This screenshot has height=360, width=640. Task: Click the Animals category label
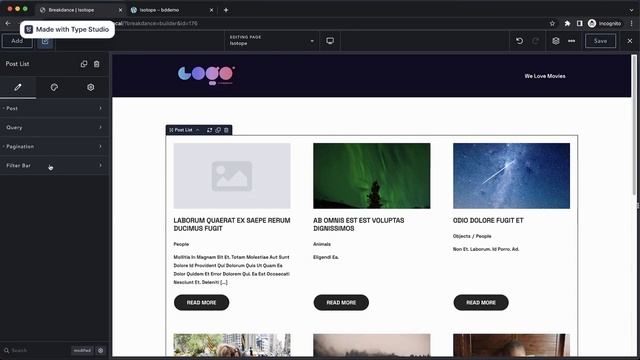[x=322, y=244]
